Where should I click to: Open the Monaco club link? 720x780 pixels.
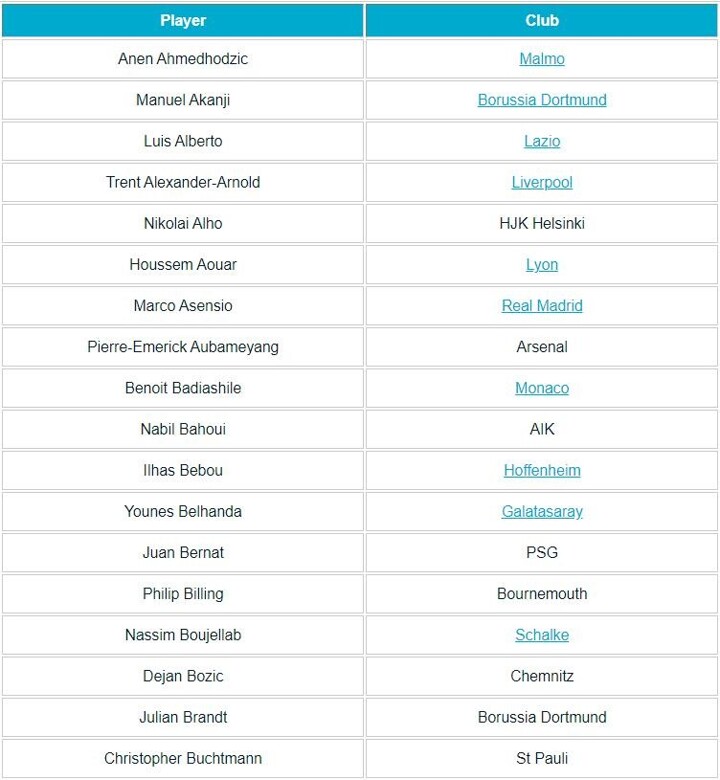542,388
